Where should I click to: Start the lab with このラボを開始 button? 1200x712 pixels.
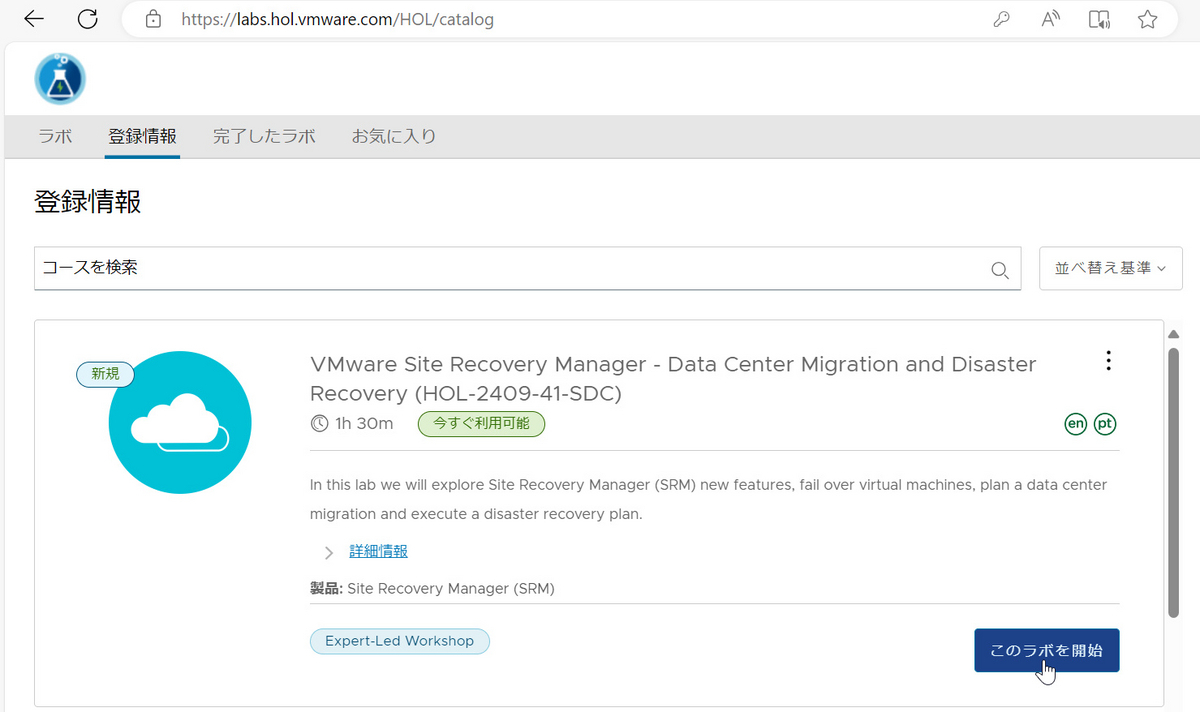coord(1047,650)
